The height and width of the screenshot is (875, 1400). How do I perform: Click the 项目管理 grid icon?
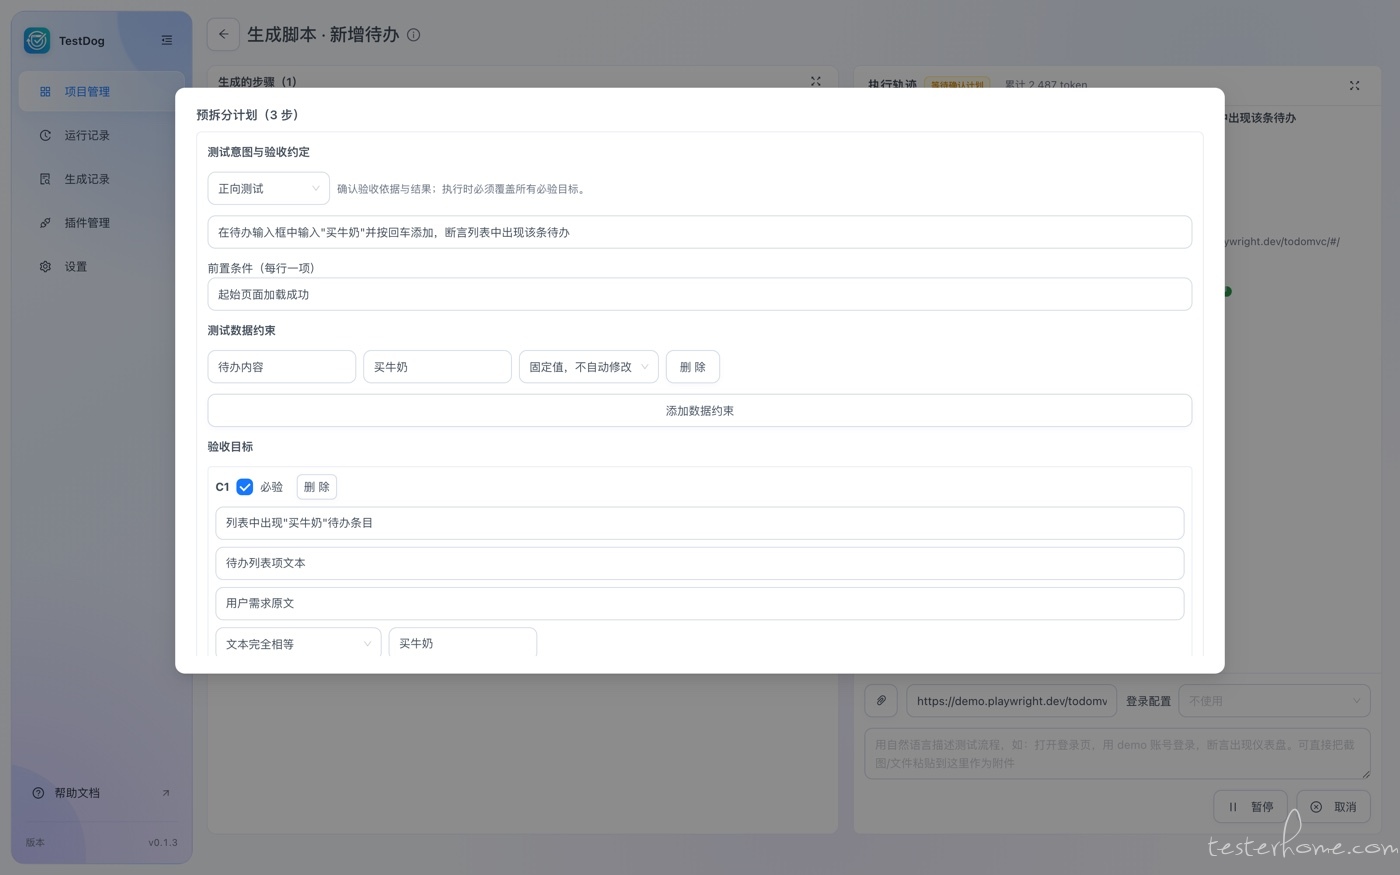pyautogui.click(x=45, y=92)
